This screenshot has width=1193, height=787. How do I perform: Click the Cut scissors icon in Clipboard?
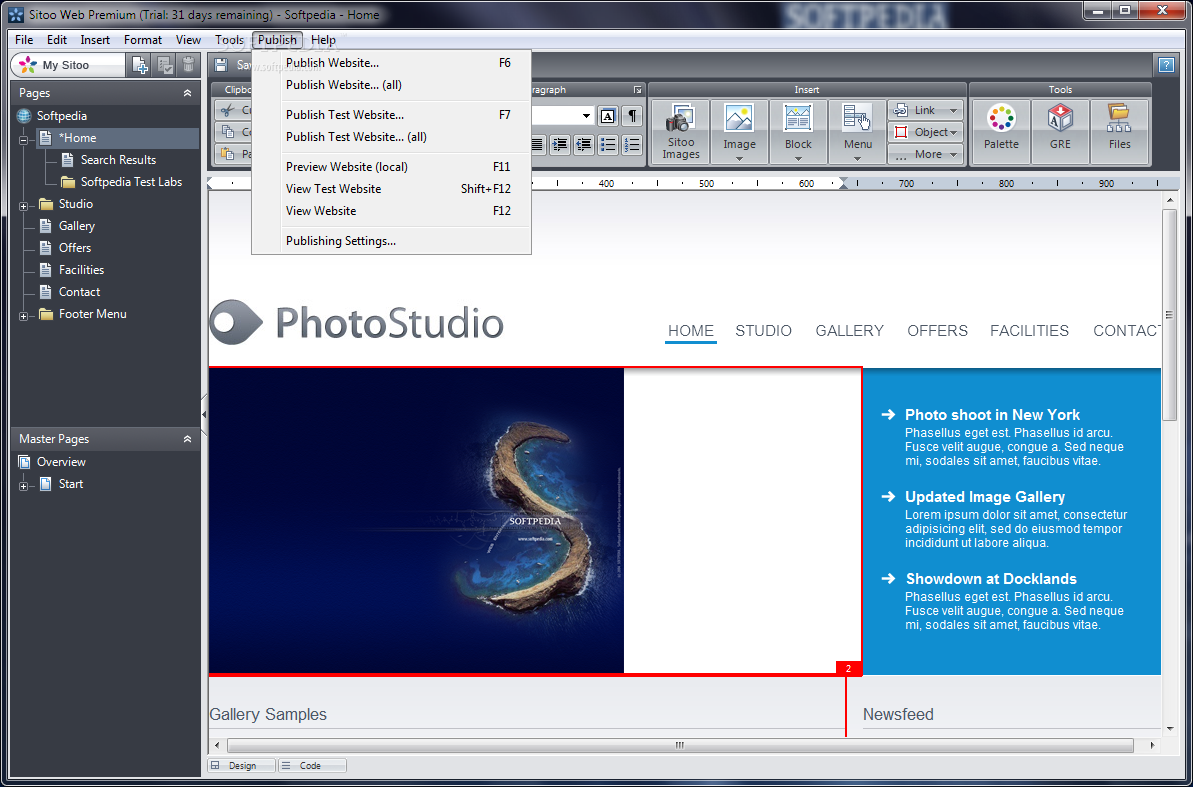(227, 110)
